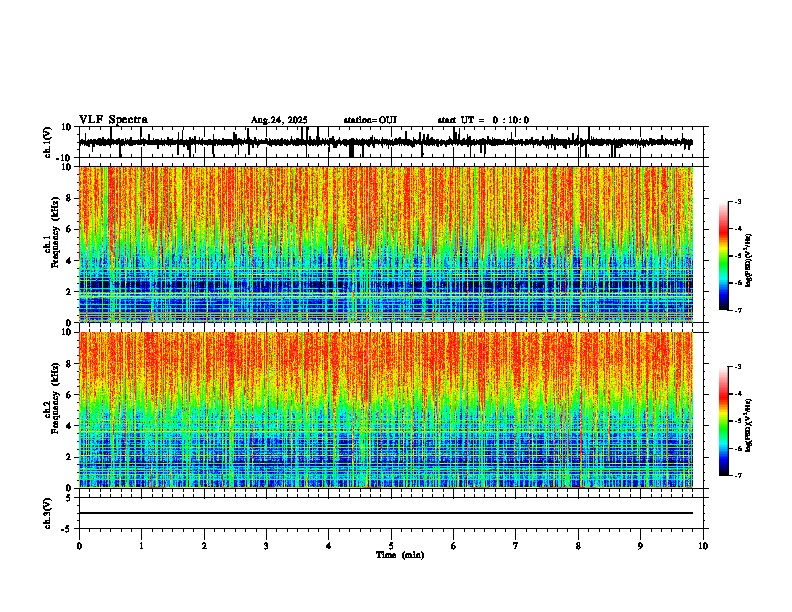Click the time axis tick label "2"
The height and width of the screenshot is (612, 792).
204,546
